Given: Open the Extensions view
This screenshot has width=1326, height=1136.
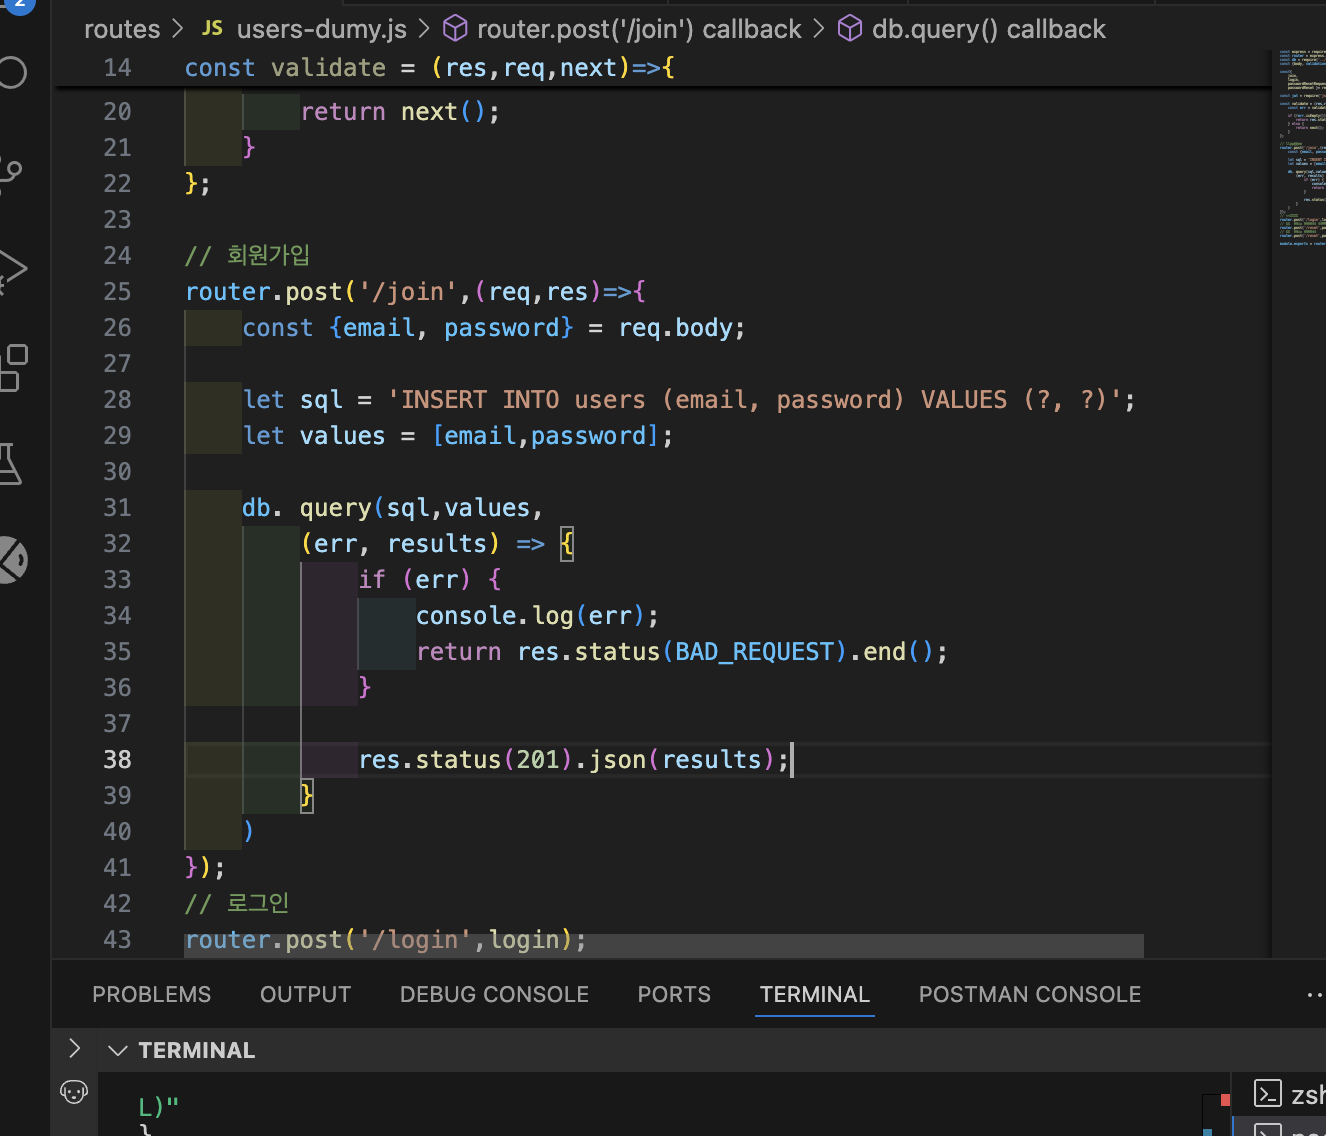Looking at the screenshot, I should (14, 367).
